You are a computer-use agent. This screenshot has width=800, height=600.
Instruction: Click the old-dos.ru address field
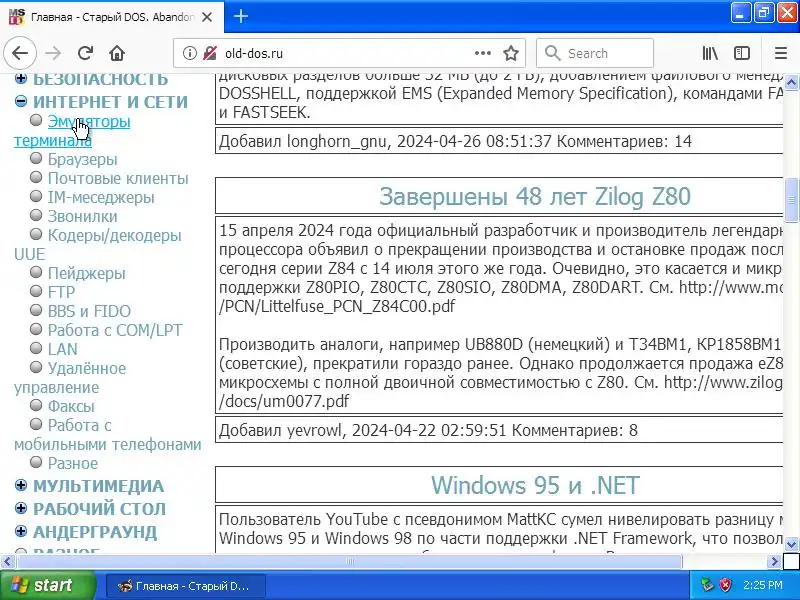[347, 53]
